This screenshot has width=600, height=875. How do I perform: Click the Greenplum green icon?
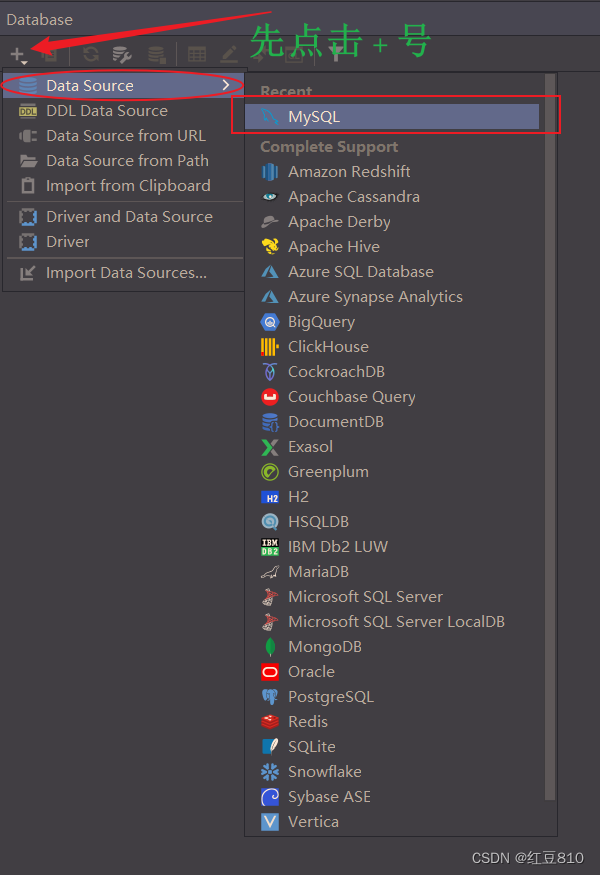(x=270, y=472)
